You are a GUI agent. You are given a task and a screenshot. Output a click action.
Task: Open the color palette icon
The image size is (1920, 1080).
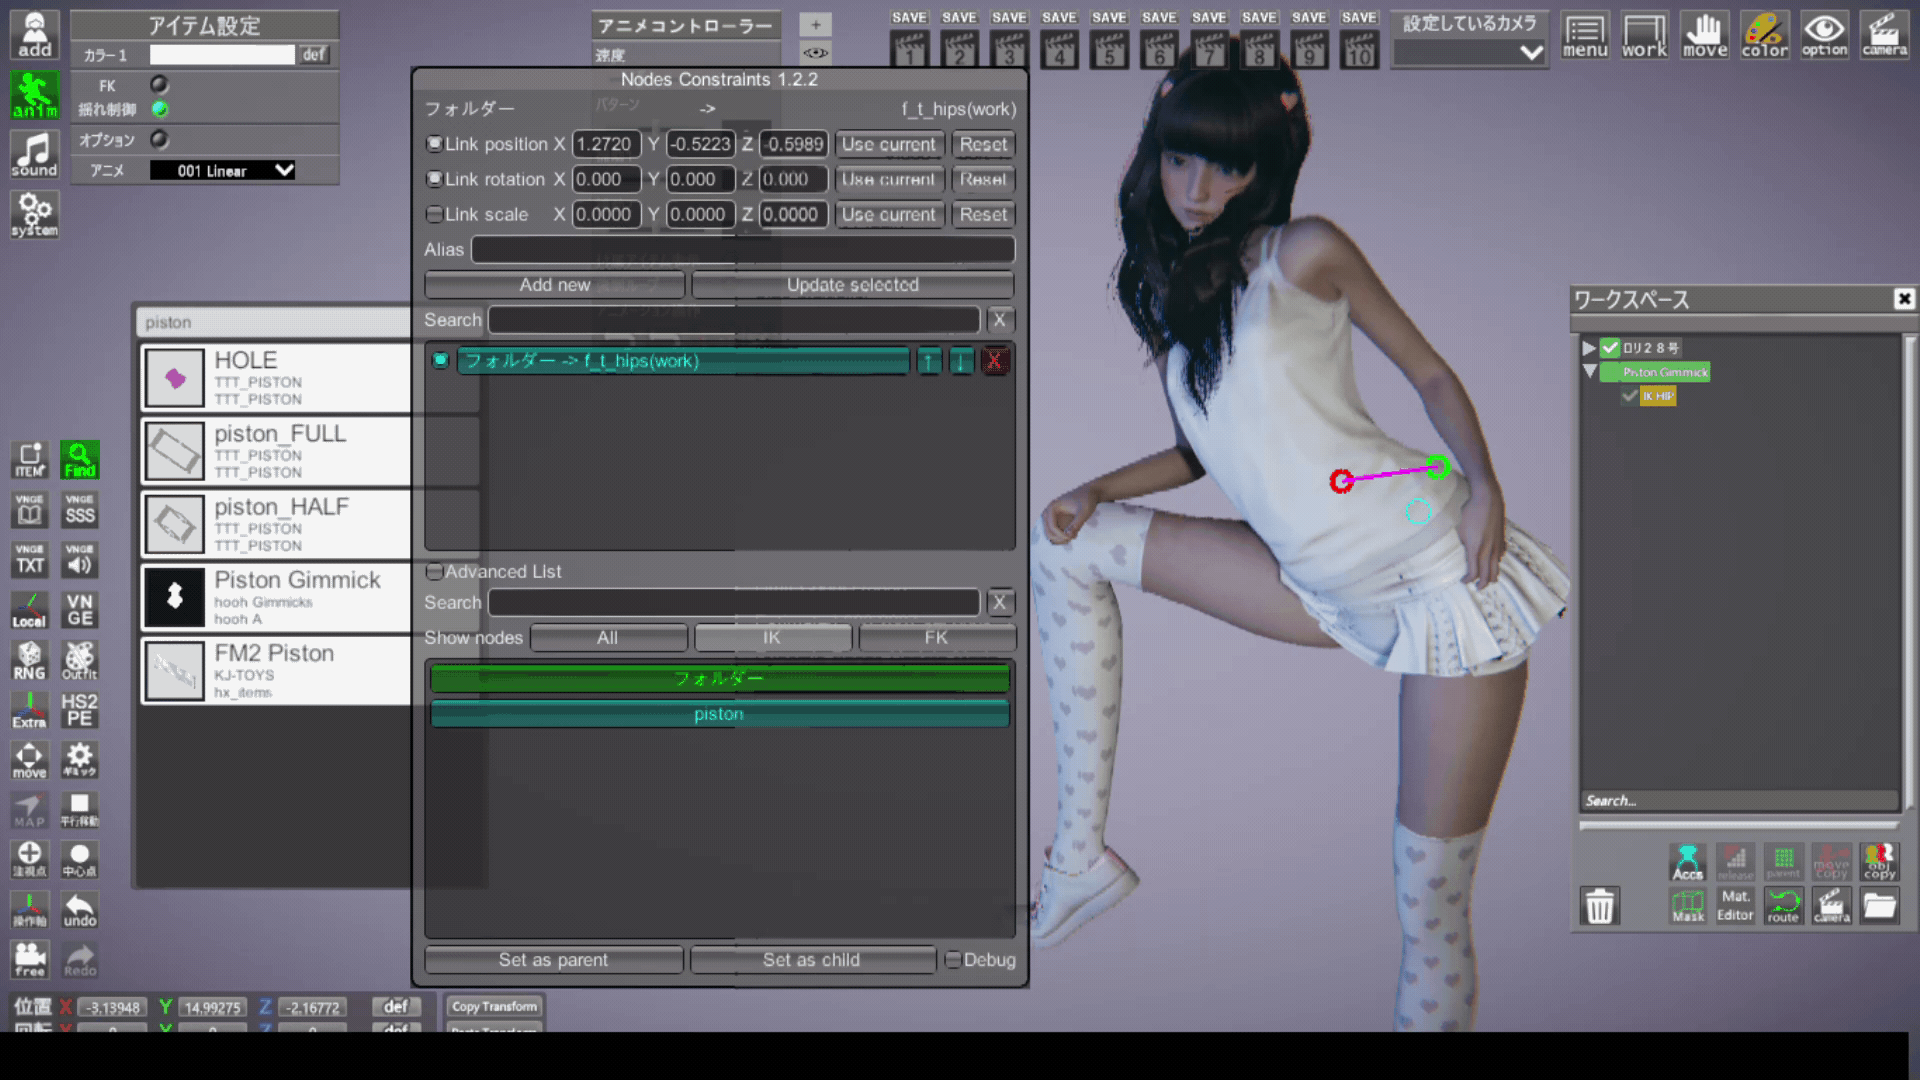[x=1764, y=35]
